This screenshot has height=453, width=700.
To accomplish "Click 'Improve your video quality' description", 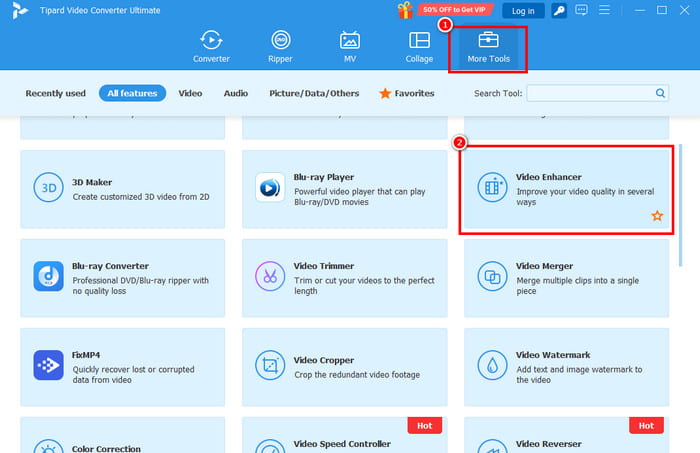I will pos(585,197).
